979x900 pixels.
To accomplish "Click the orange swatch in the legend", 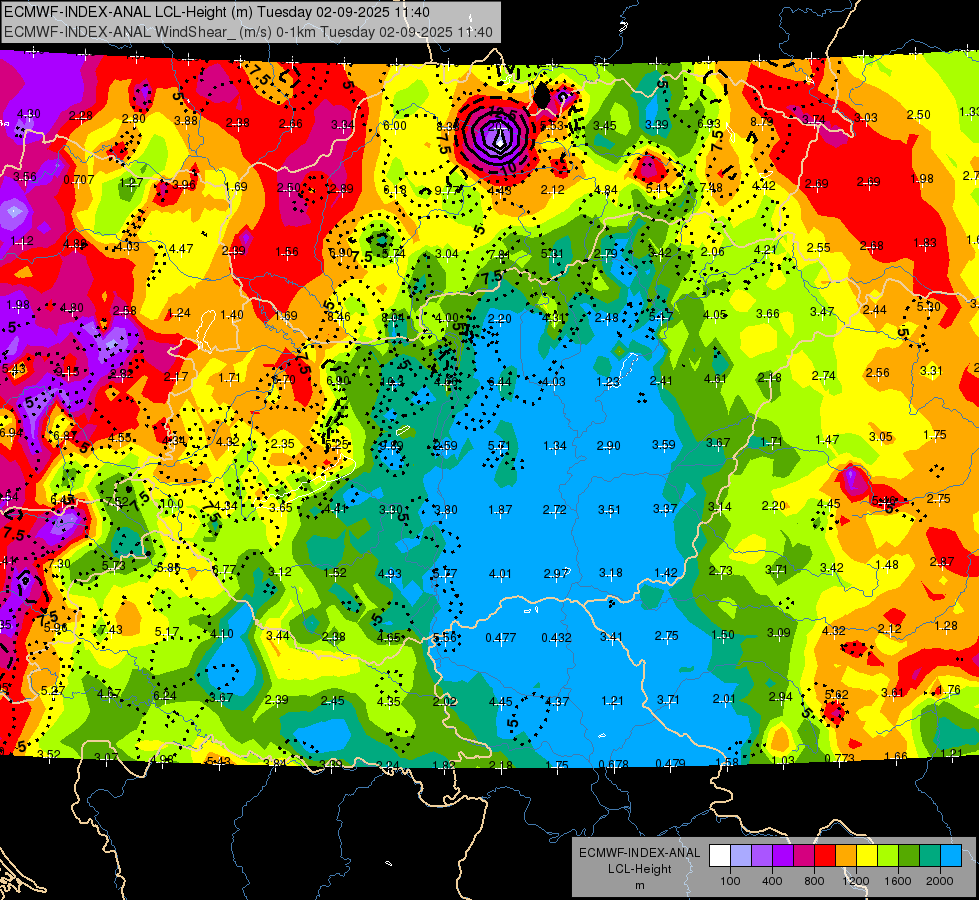I will 846,856.
